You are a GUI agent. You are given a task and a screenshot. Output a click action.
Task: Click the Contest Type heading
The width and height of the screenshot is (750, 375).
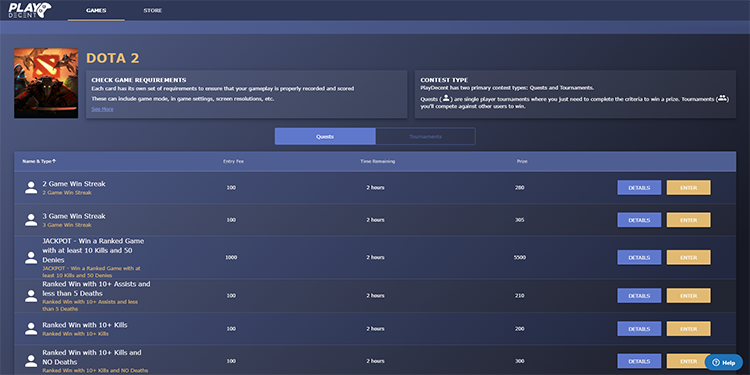point(444,80)
